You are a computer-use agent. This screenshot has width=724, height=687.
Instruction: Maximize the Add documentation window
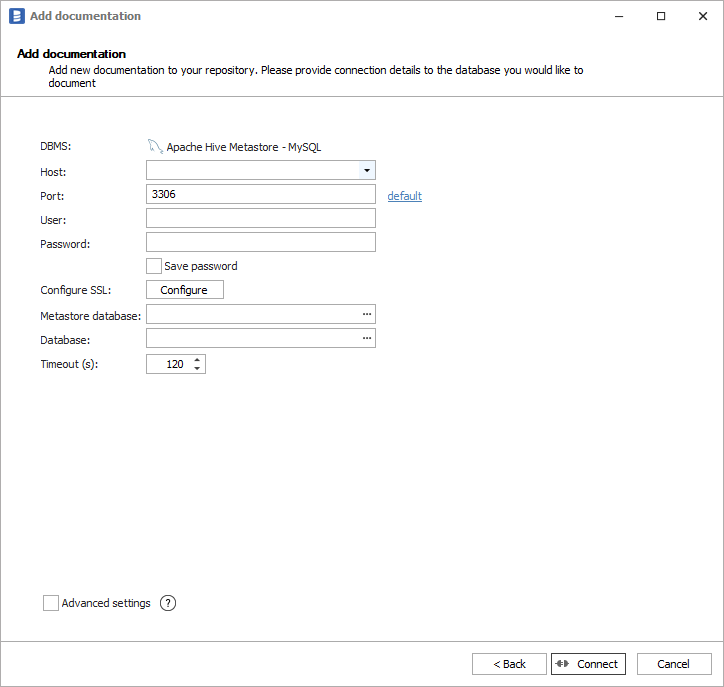[661, 16]
